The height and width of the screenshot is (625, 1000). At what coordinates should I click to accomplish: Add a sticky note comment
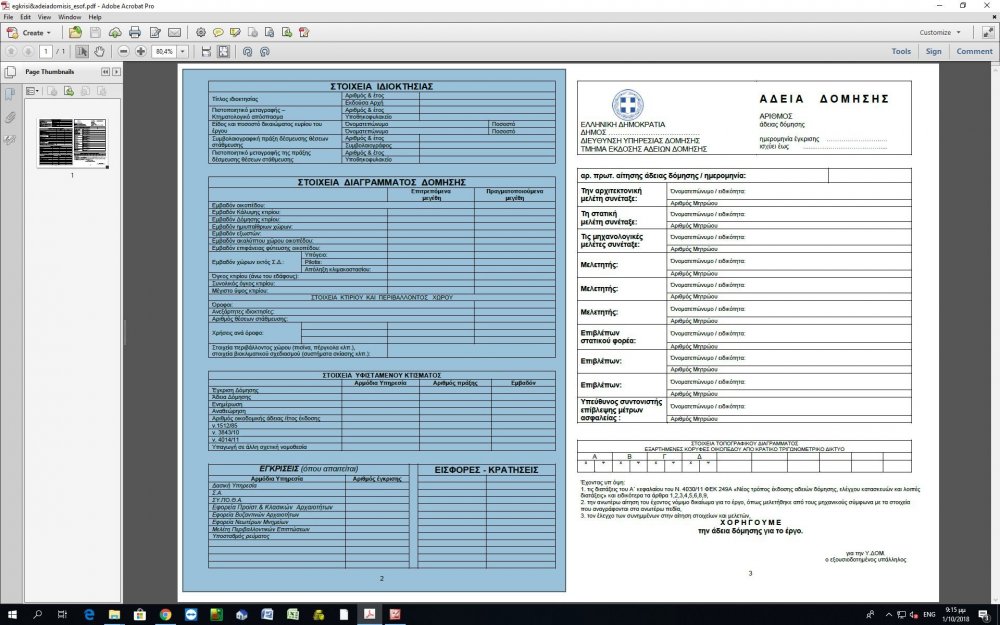[x=218, y=32]
